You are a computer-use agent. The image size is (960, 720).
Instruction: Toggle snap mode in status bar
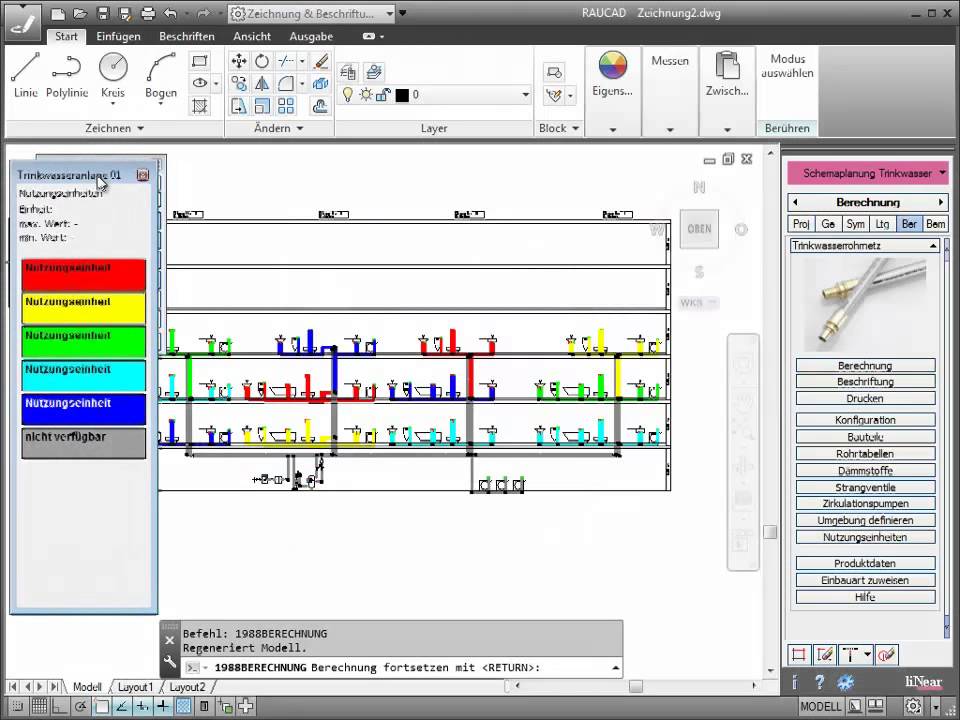point(18,706)
